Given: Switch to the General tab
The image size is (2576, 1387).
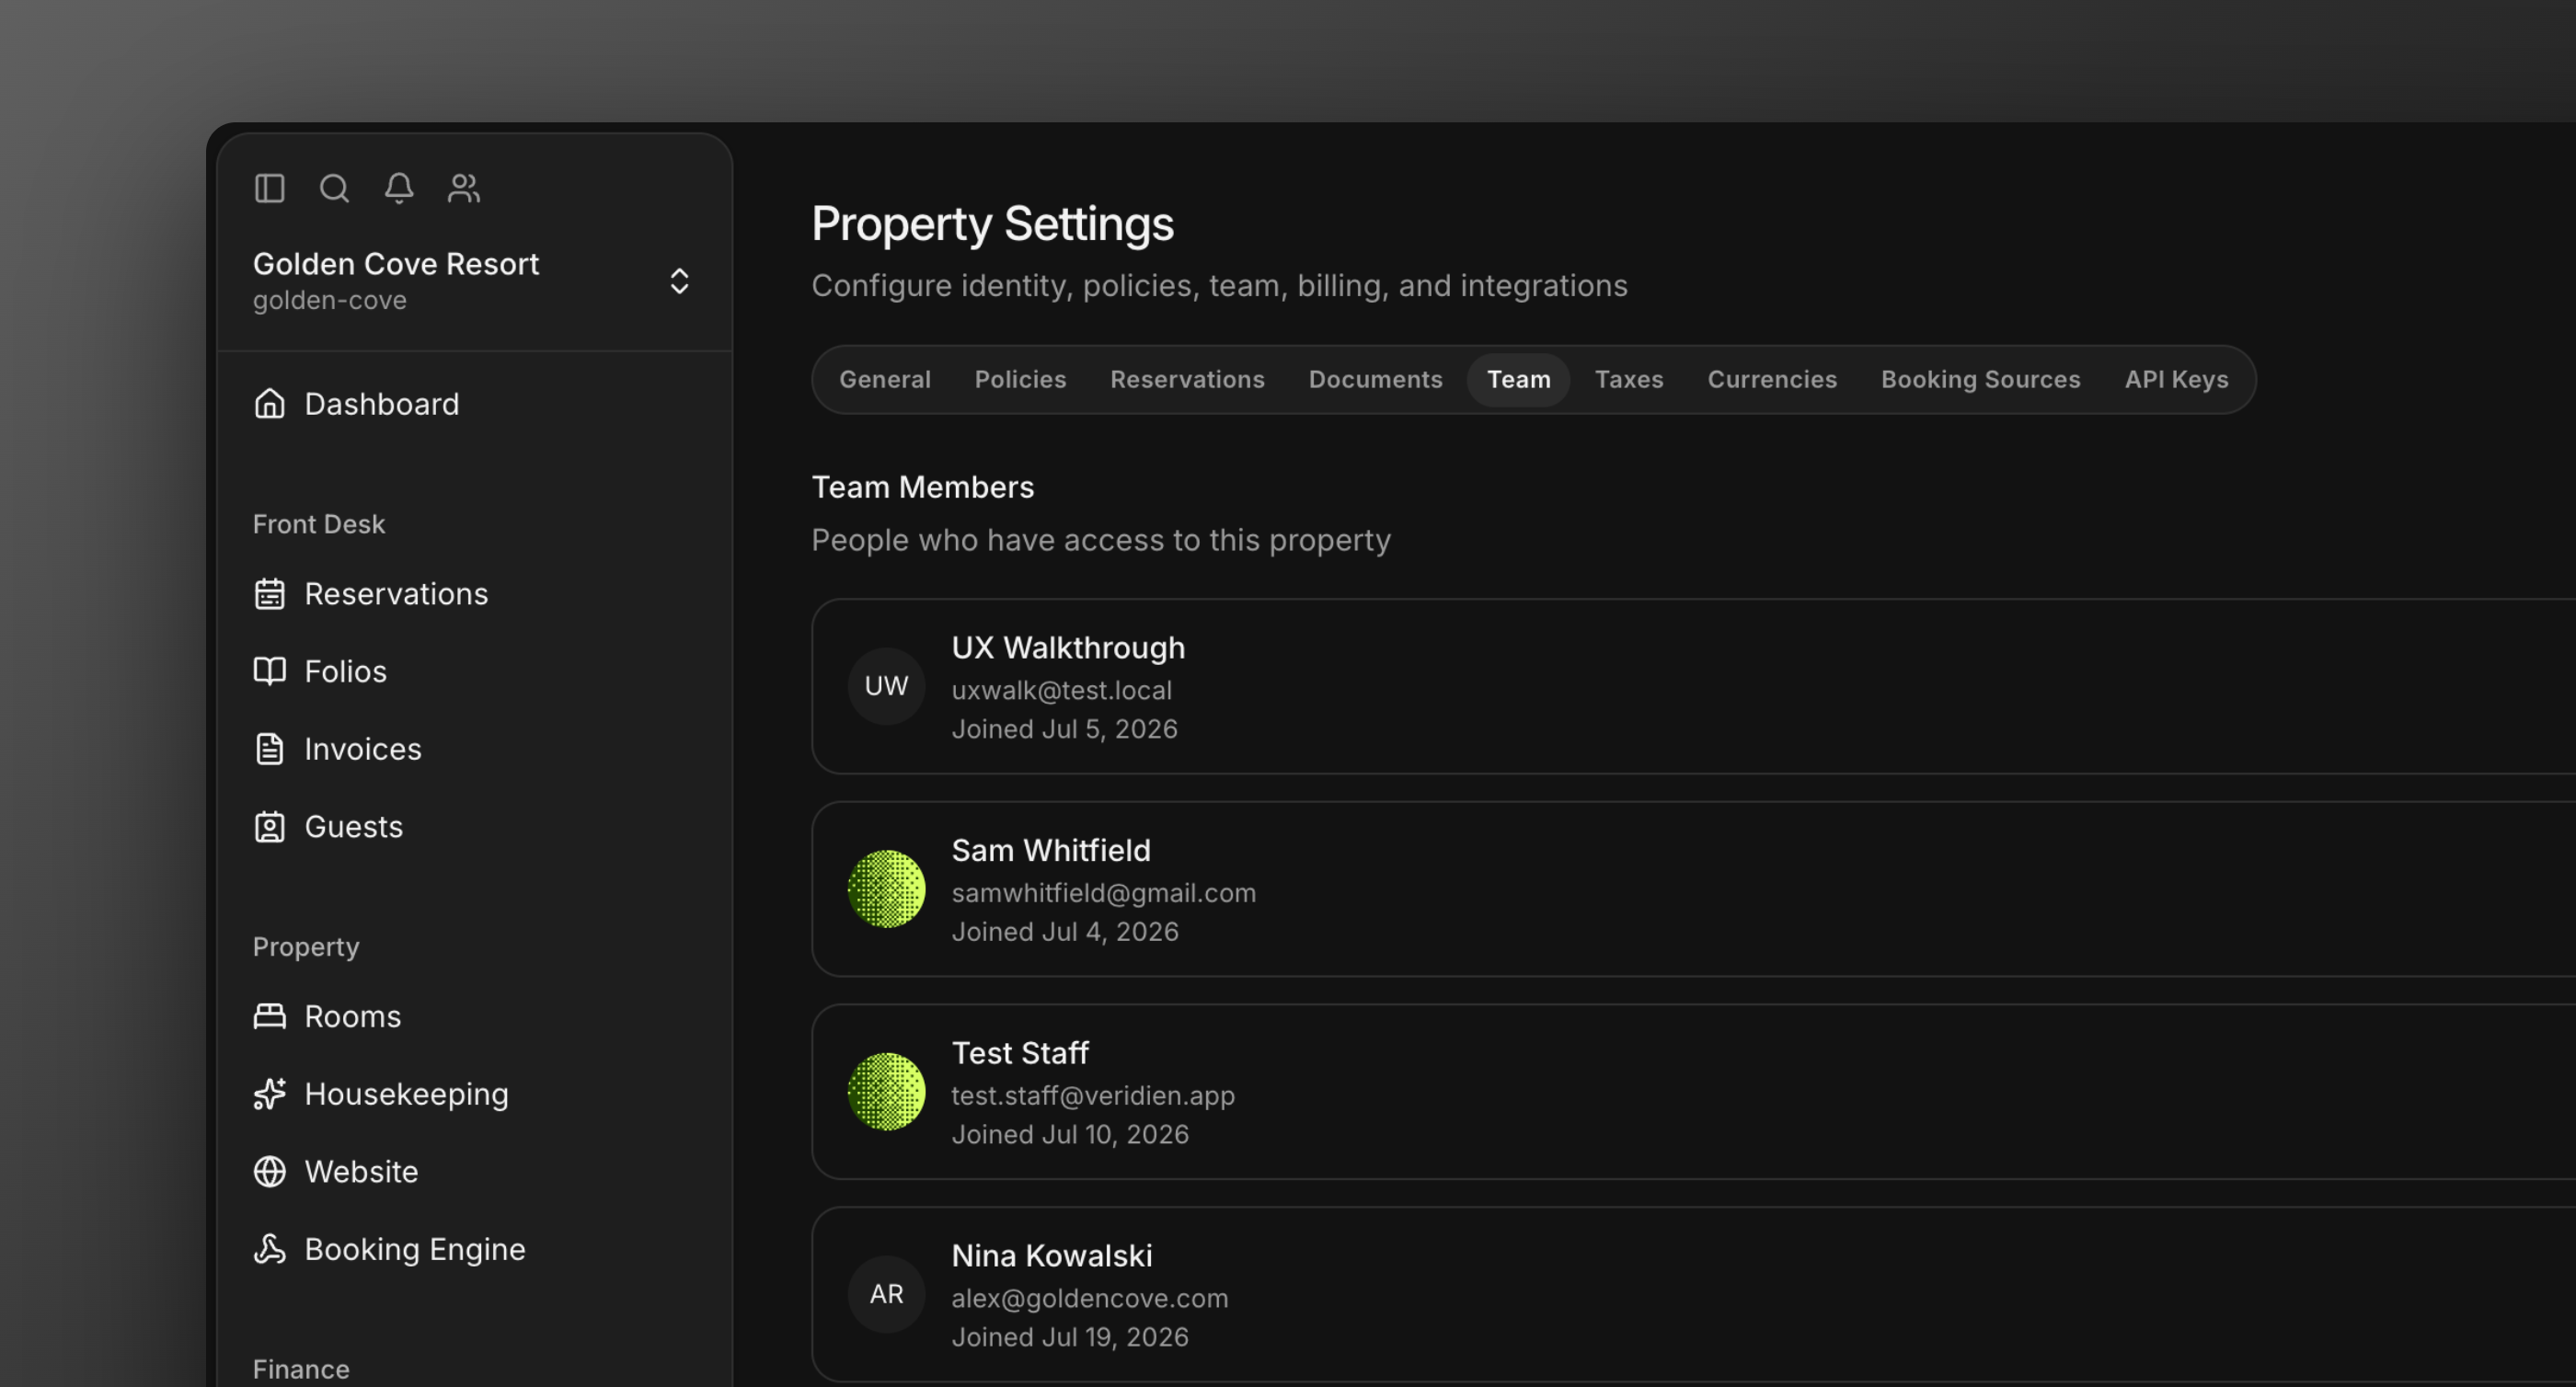Looking at the screenshot, I should pyautogui.click(x=884, y=380).
